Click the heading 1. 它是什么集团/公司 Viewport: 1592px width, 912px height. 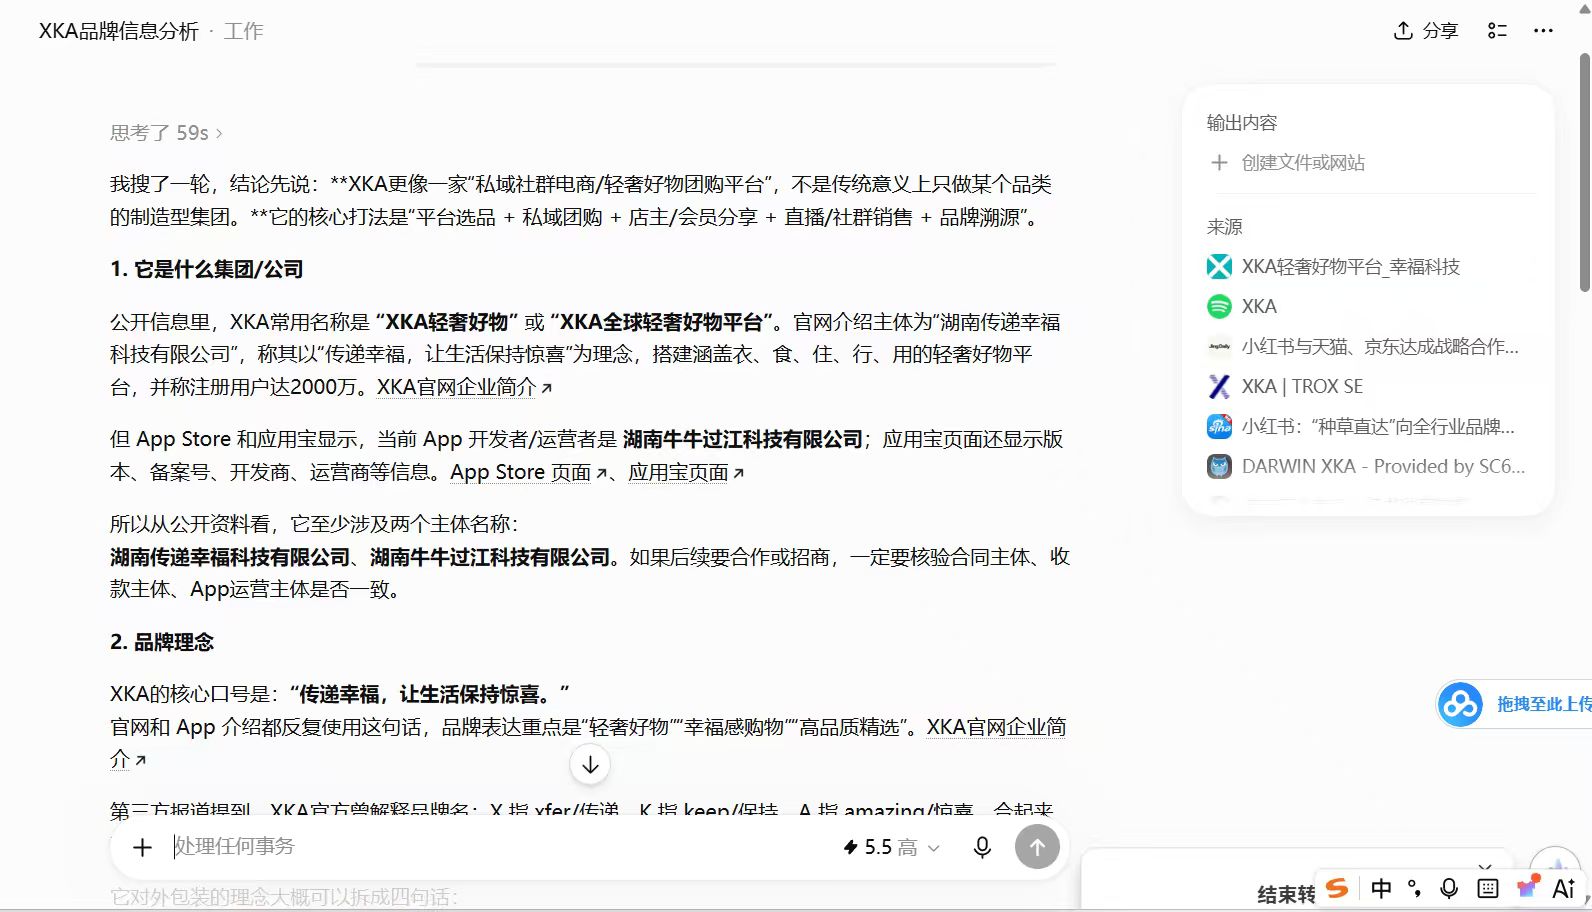[207, 269]
